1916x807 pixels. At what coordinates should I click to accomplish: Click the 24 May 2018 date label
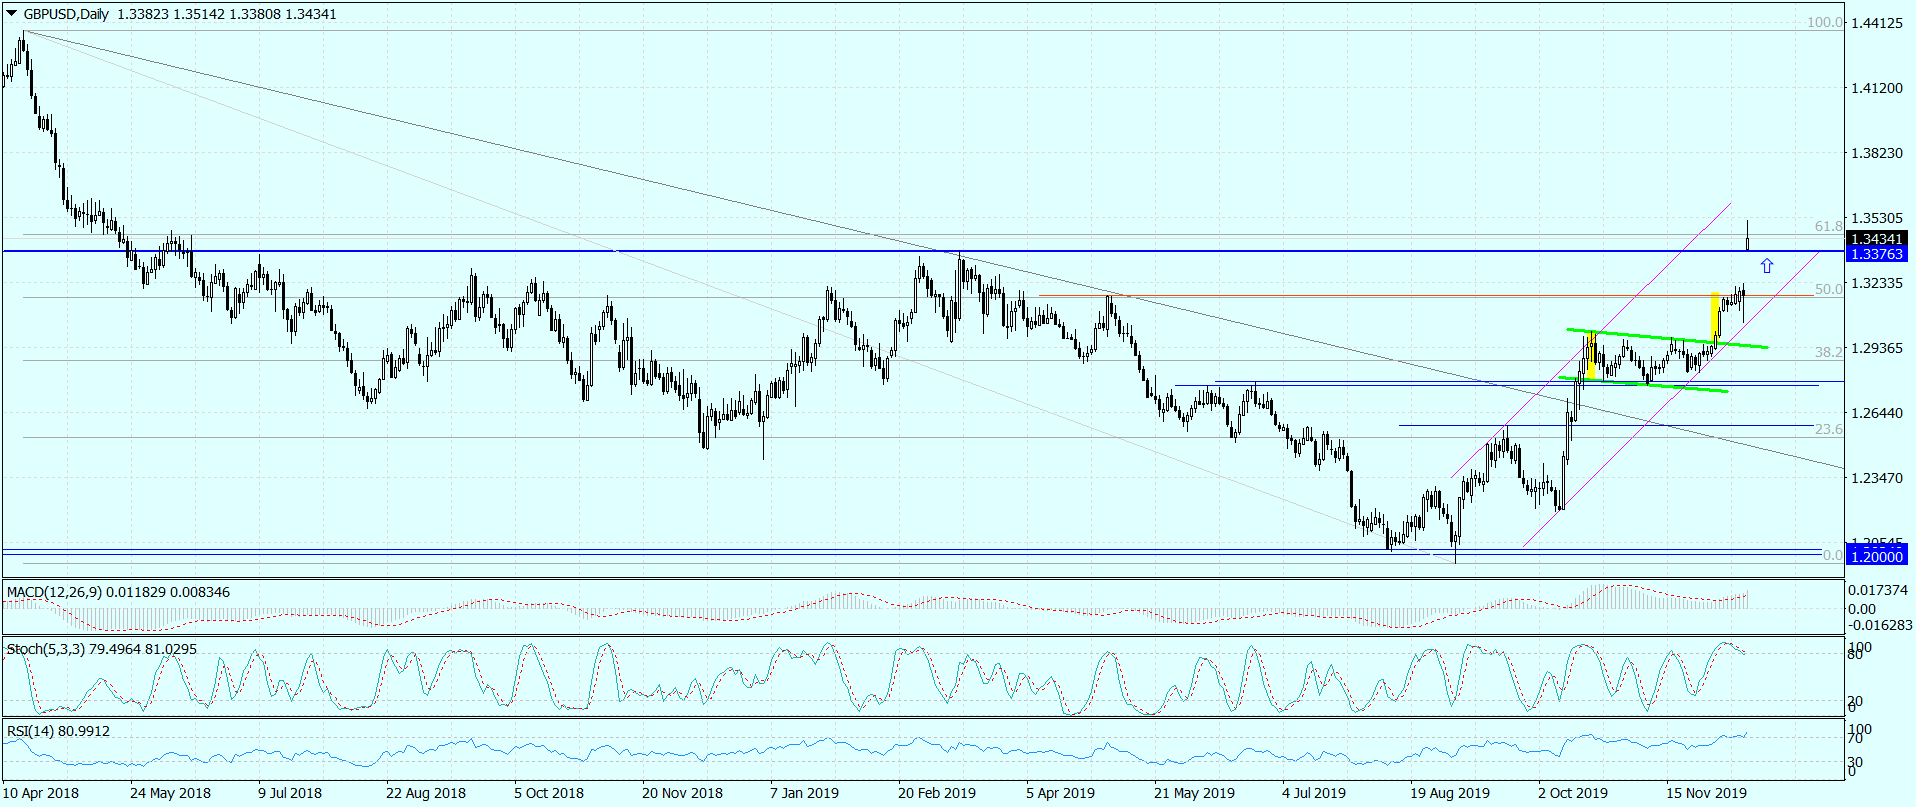(170, 793)
